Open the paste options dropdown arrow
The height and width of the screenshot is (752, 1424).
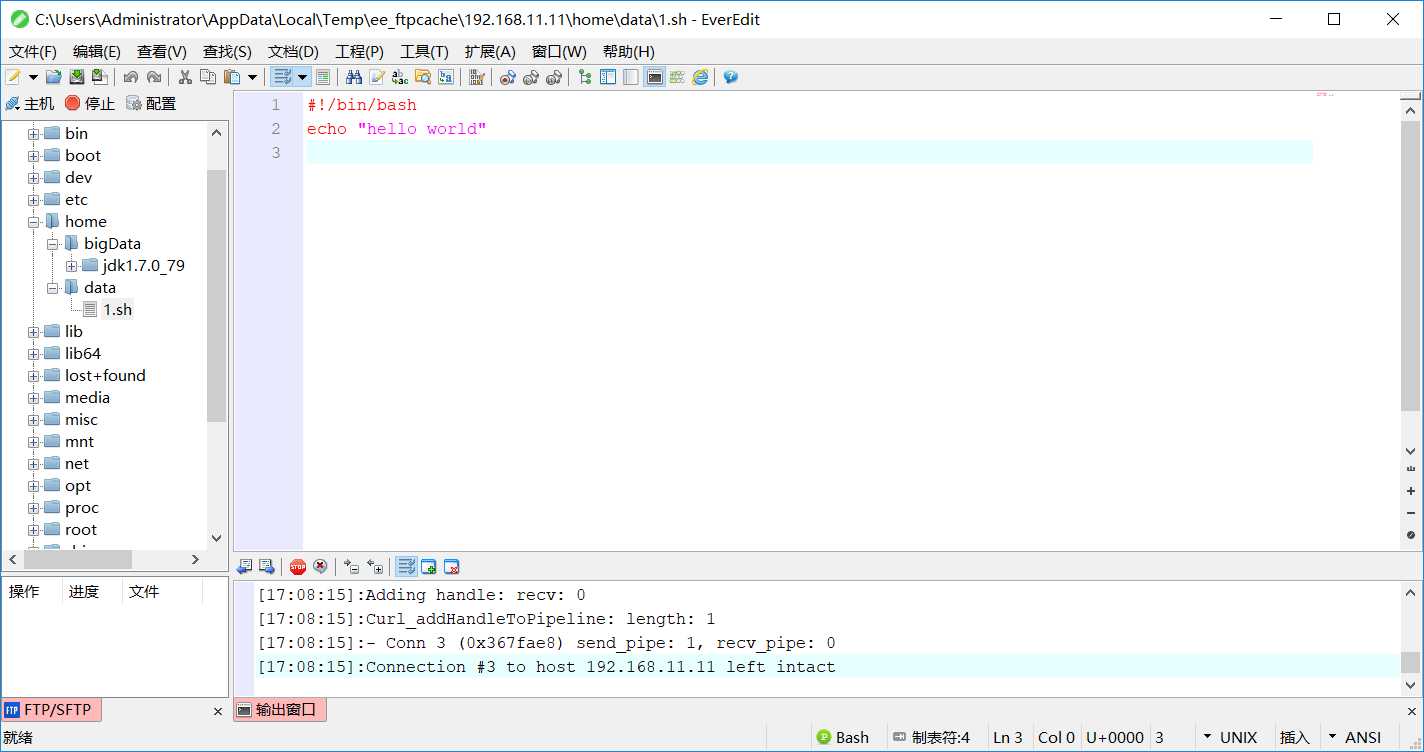(x=252, y=77)
